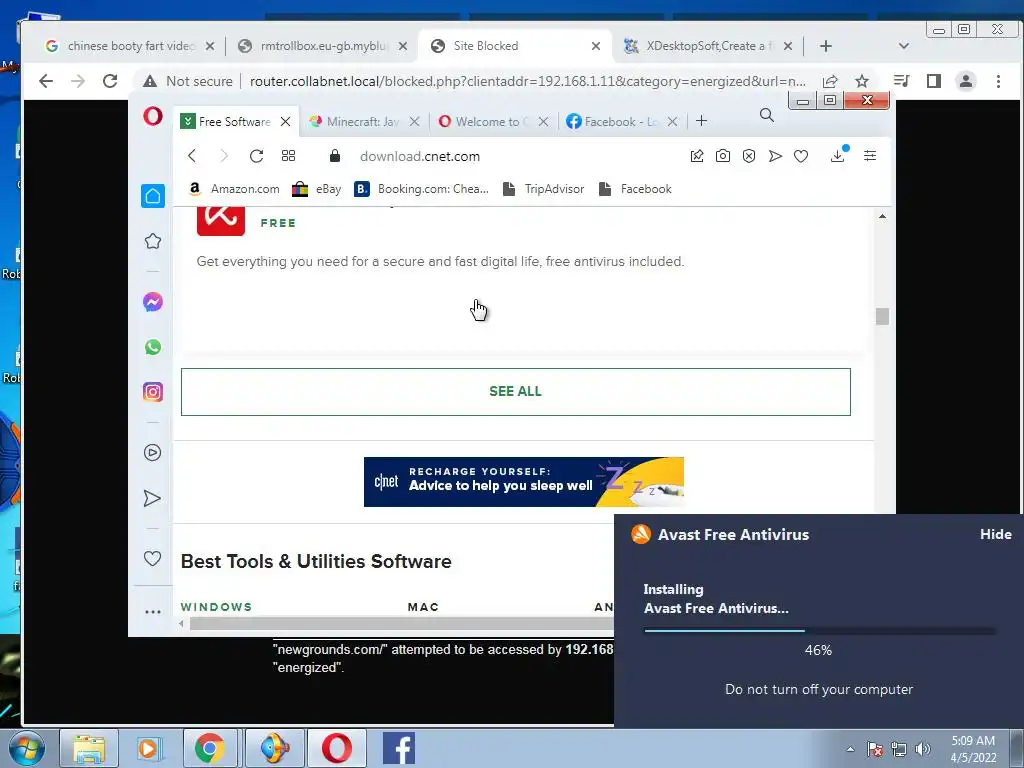
Task: Open Instagram in Opera sidebar
Action: pyautogui.click(x=153, y=392)
